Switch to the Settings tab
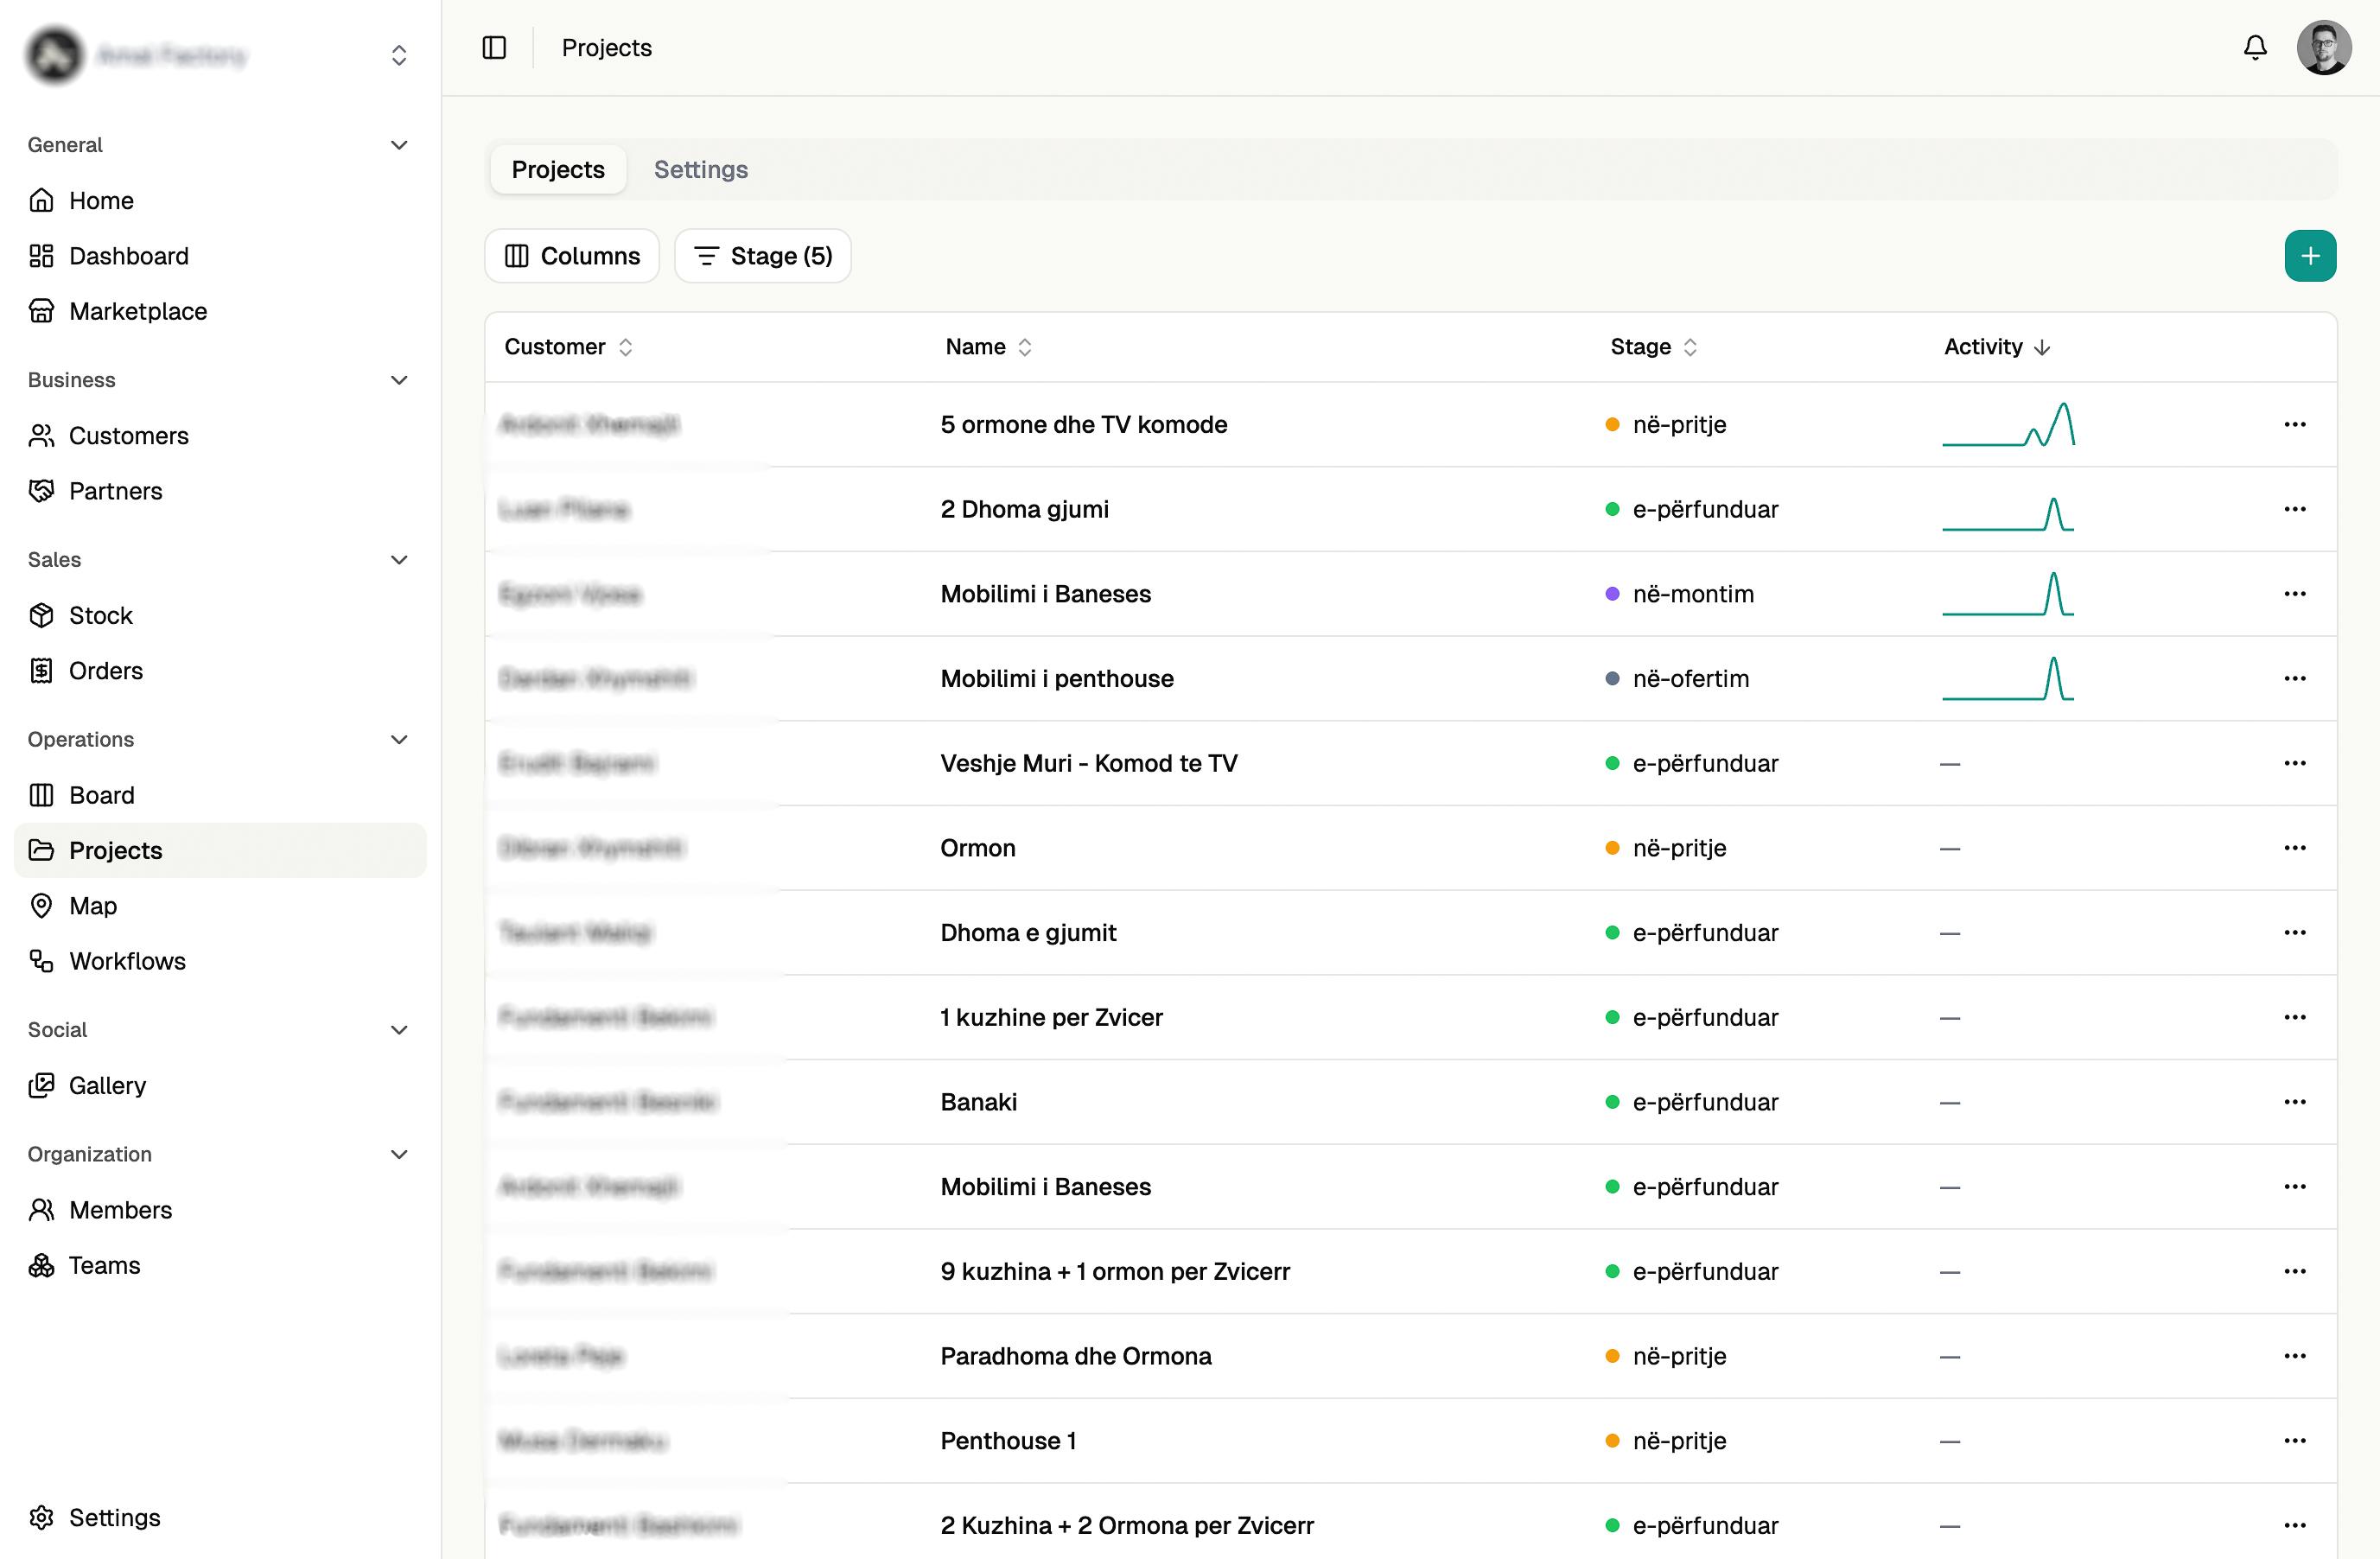The height and width of the screenshot is (1559, 2380). [x=701, y=170]
